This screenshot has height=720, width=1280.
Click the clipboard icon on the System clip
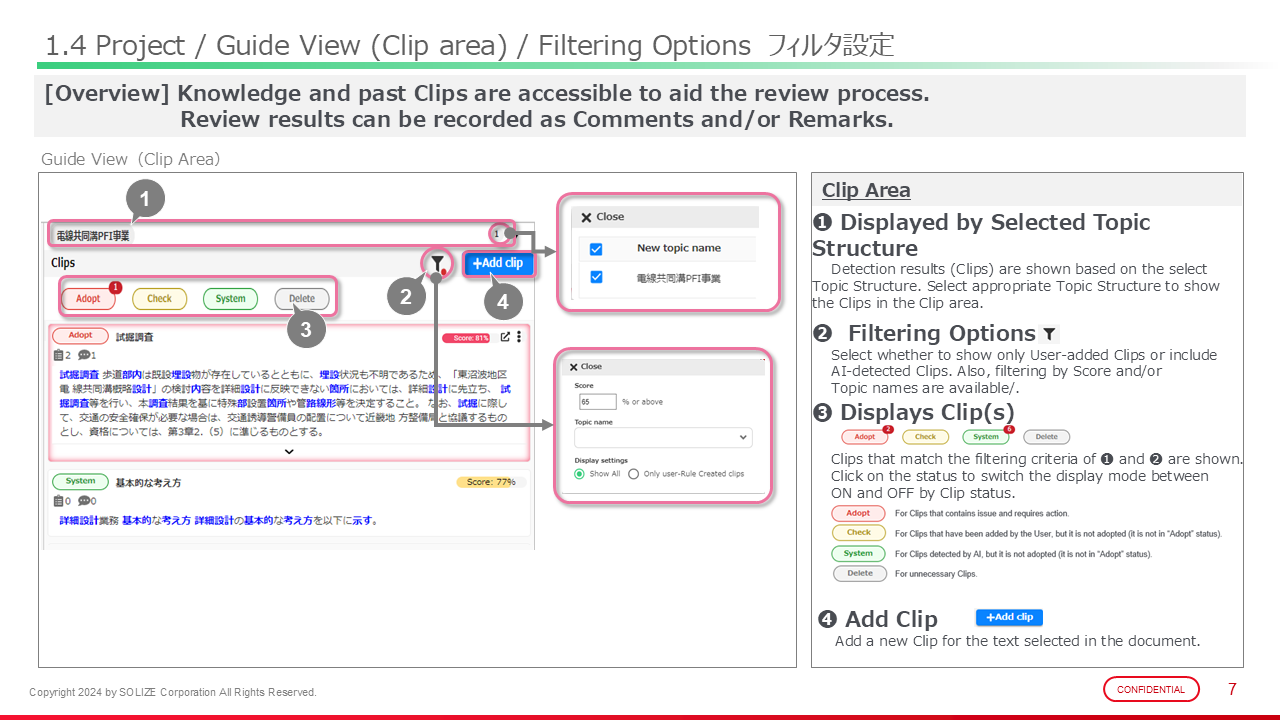[x=58, y=501]
